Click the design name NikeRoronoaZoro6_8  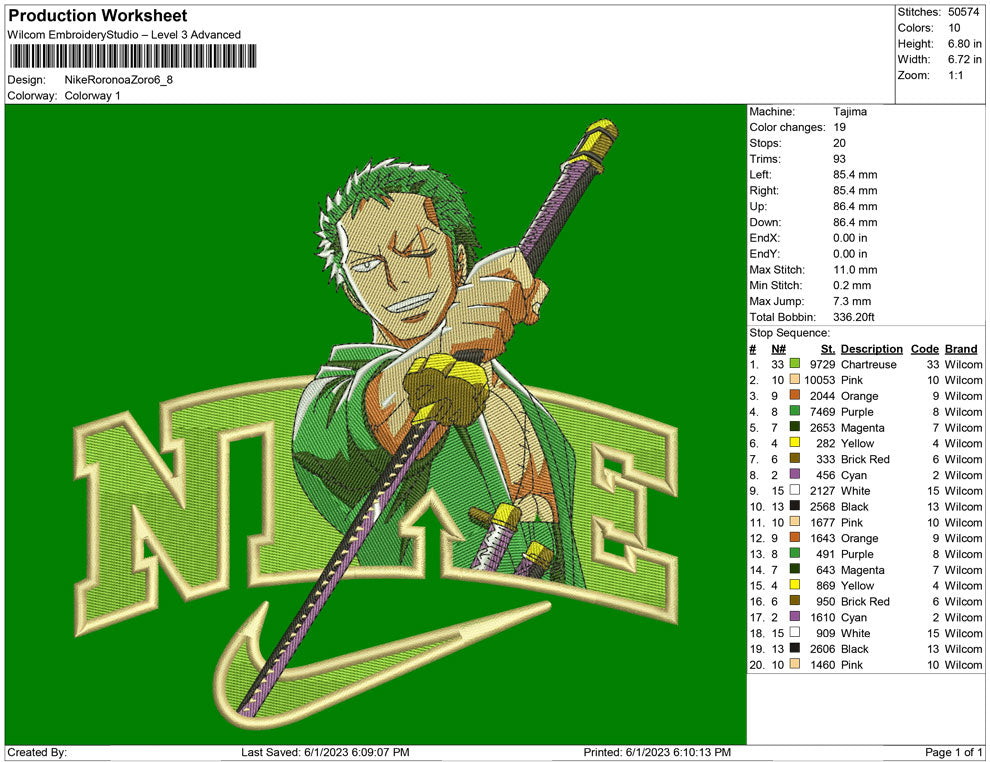pos(119,80)
